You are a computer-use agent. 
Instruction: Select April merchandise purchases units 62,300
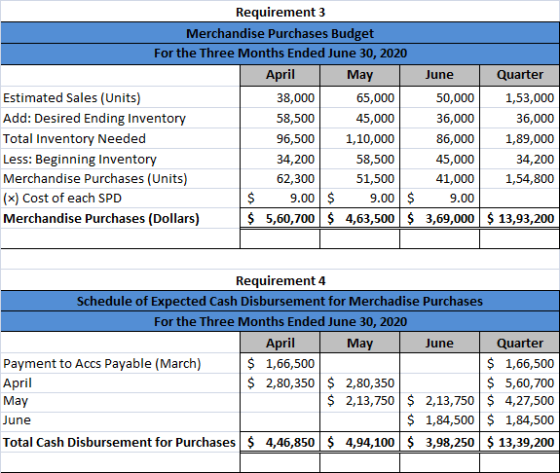coord(280,179)
